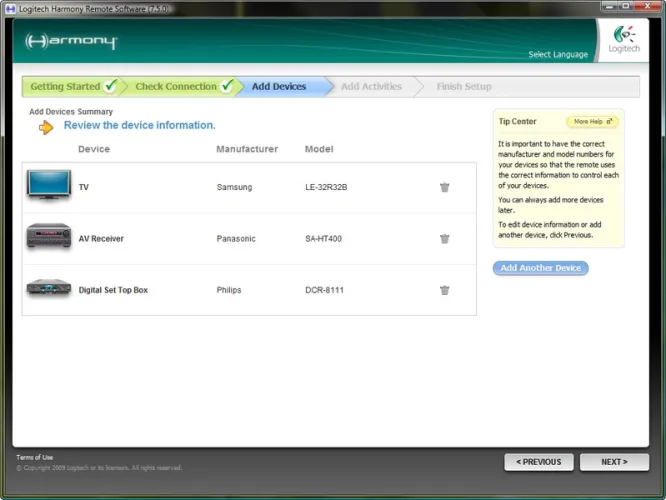The image size is (666, 500).
Task: Open the Add Activities step
Action: coord(371,87)
